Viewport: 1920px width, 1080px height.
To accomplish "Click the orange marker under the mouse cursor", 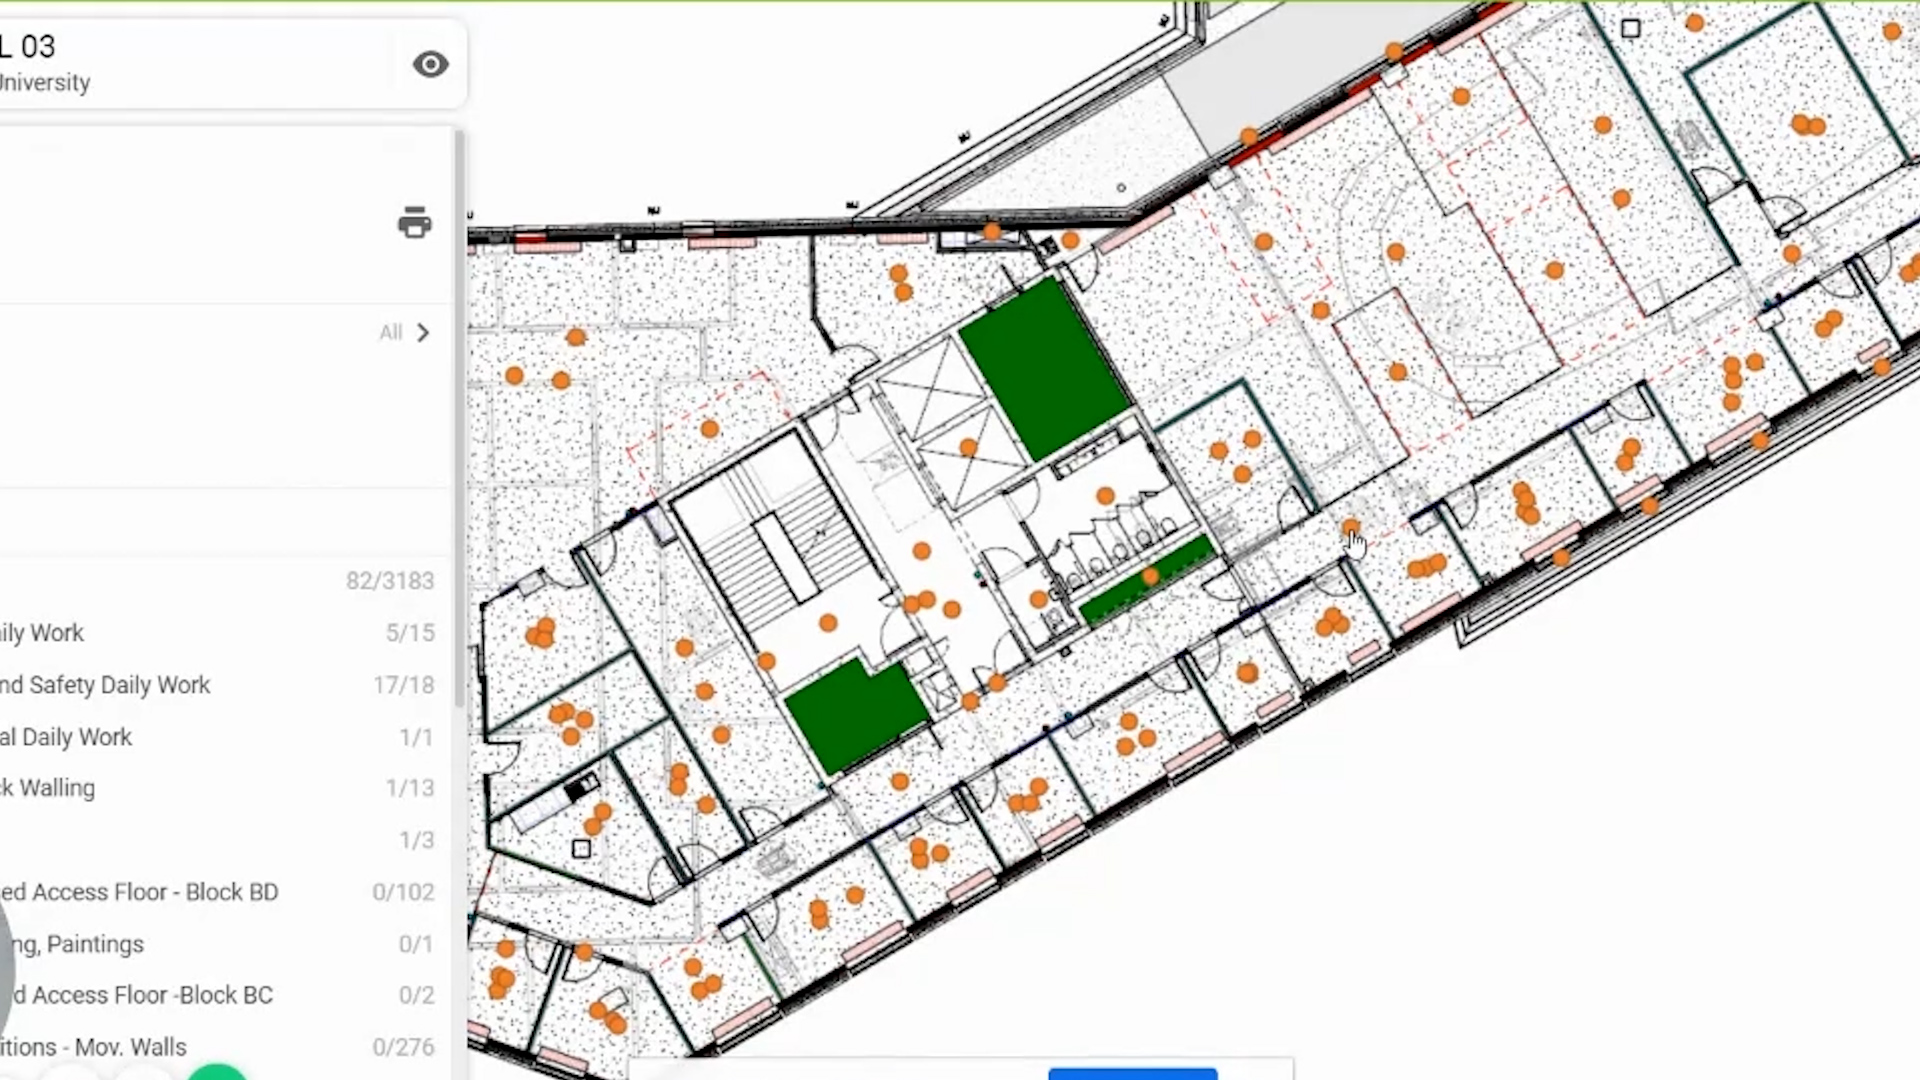I will click(x=1350, y=527).
